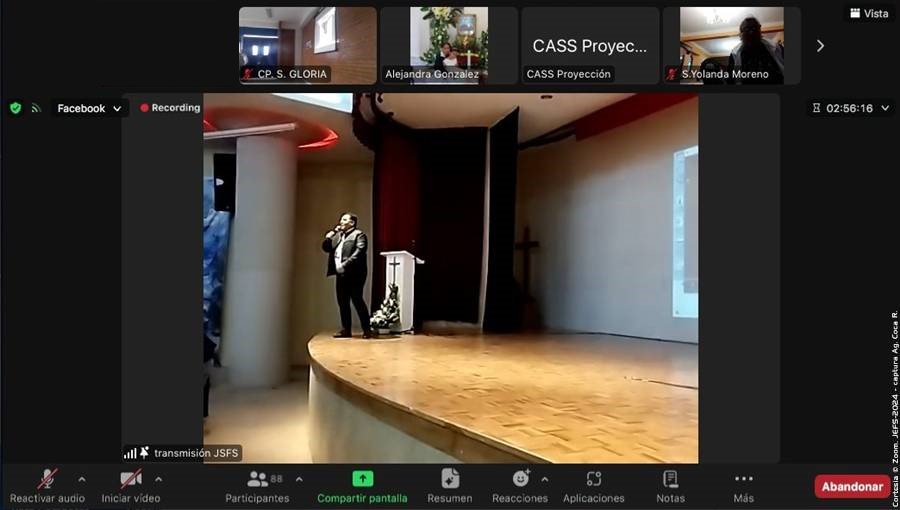900x510 pixels.
Task: Select Alejandra Gonzalez participant thumbnail
Action: (449, 46)
